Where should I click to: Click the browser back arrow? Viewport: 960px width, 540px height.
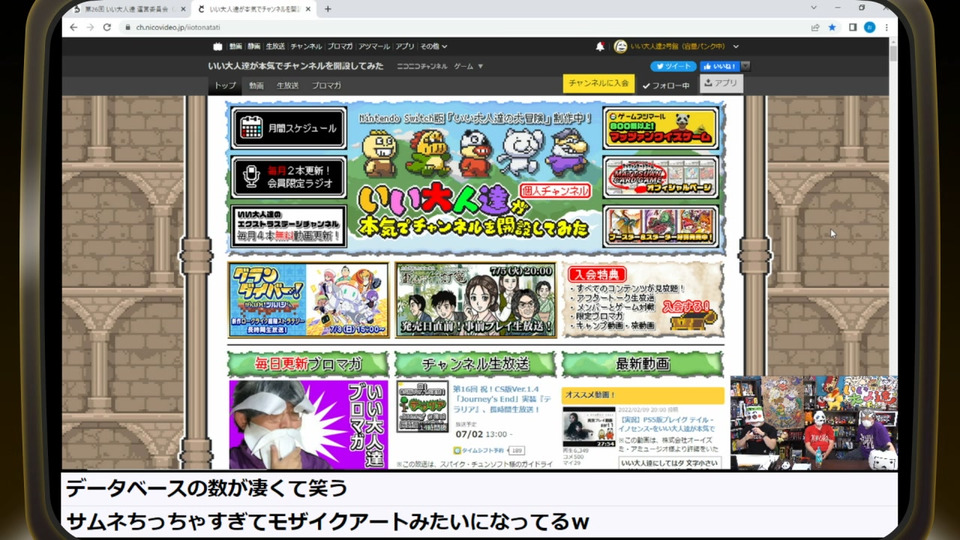73,28
